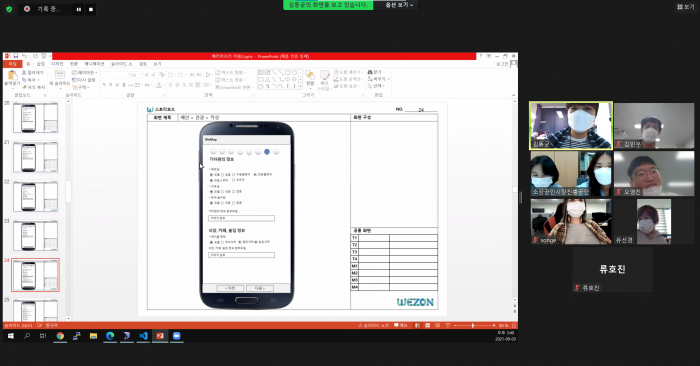This screenshot has width=700, height=366.
Task: Launch the Zoom app from taskbar
Action: click(177, 336)
